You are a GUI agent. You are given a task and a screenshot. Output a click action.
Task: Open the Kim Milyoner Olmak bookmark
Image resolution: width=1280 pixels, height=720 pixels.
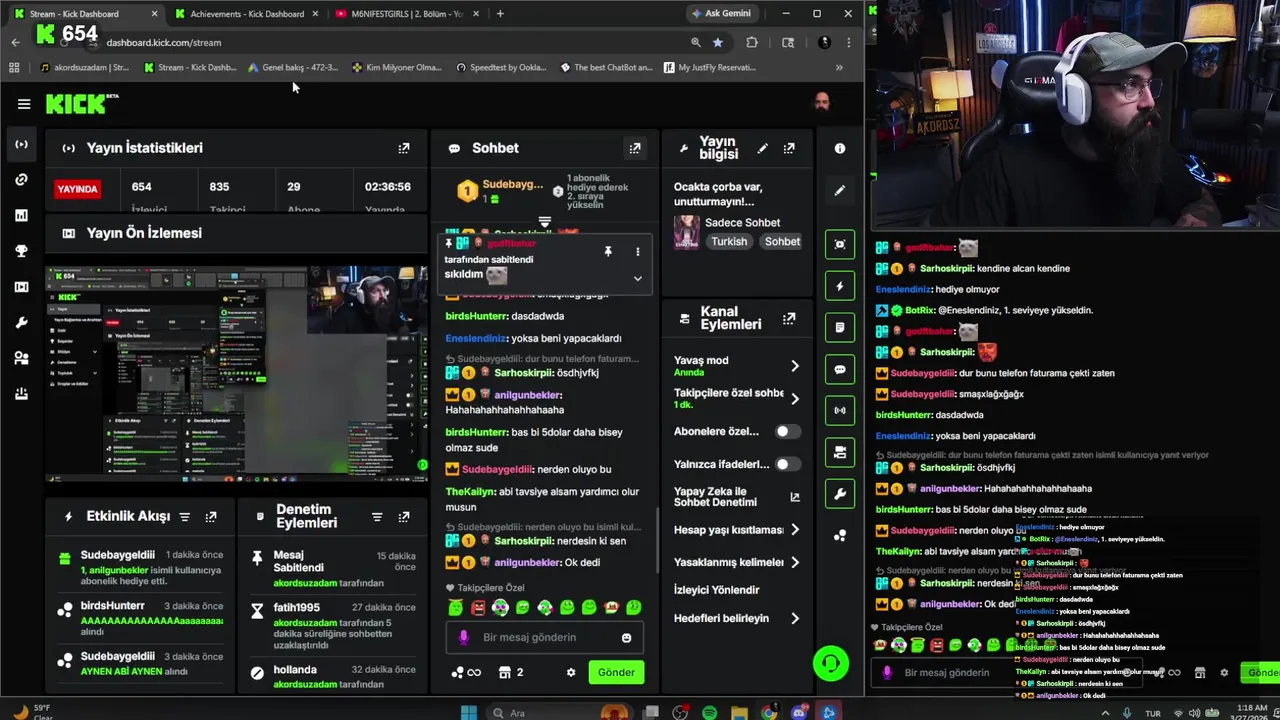[x=396, y=68]
